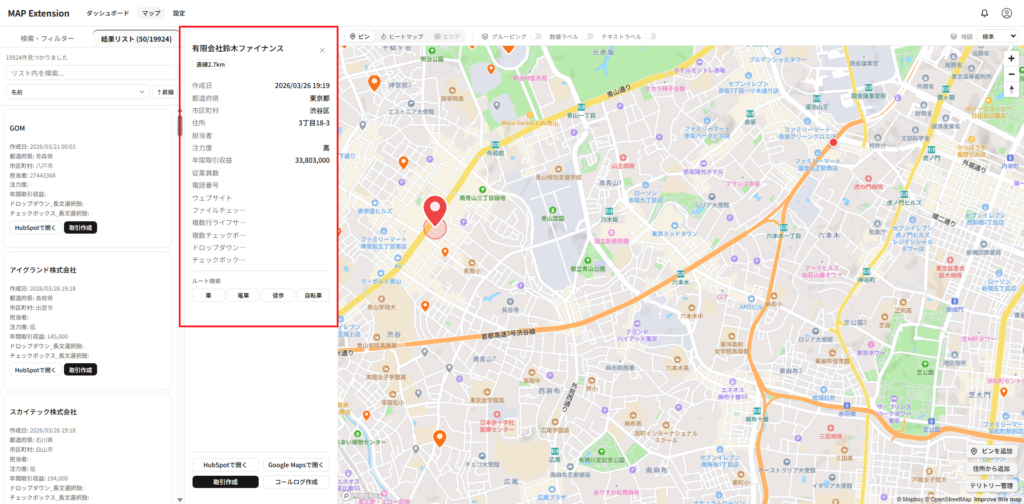Image resolution: width=1024 pixels, height=504 pixels.
Task: Click the orange pin near 神宮前2
Action: (x=374, y=83)
